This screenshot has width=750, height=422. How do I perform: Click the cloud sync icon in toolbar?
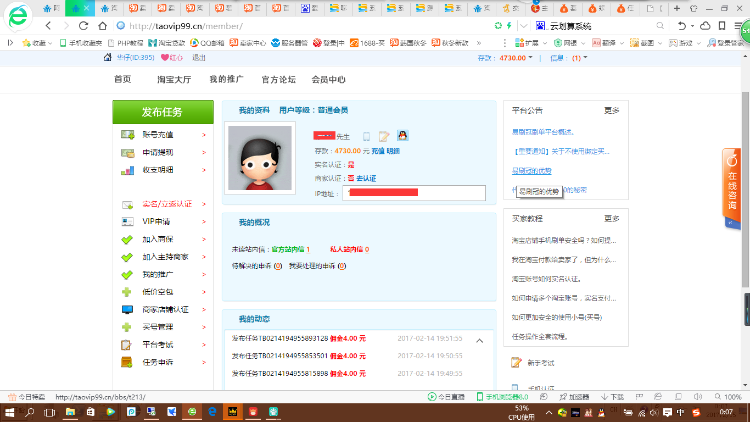(x=705, y=26)
